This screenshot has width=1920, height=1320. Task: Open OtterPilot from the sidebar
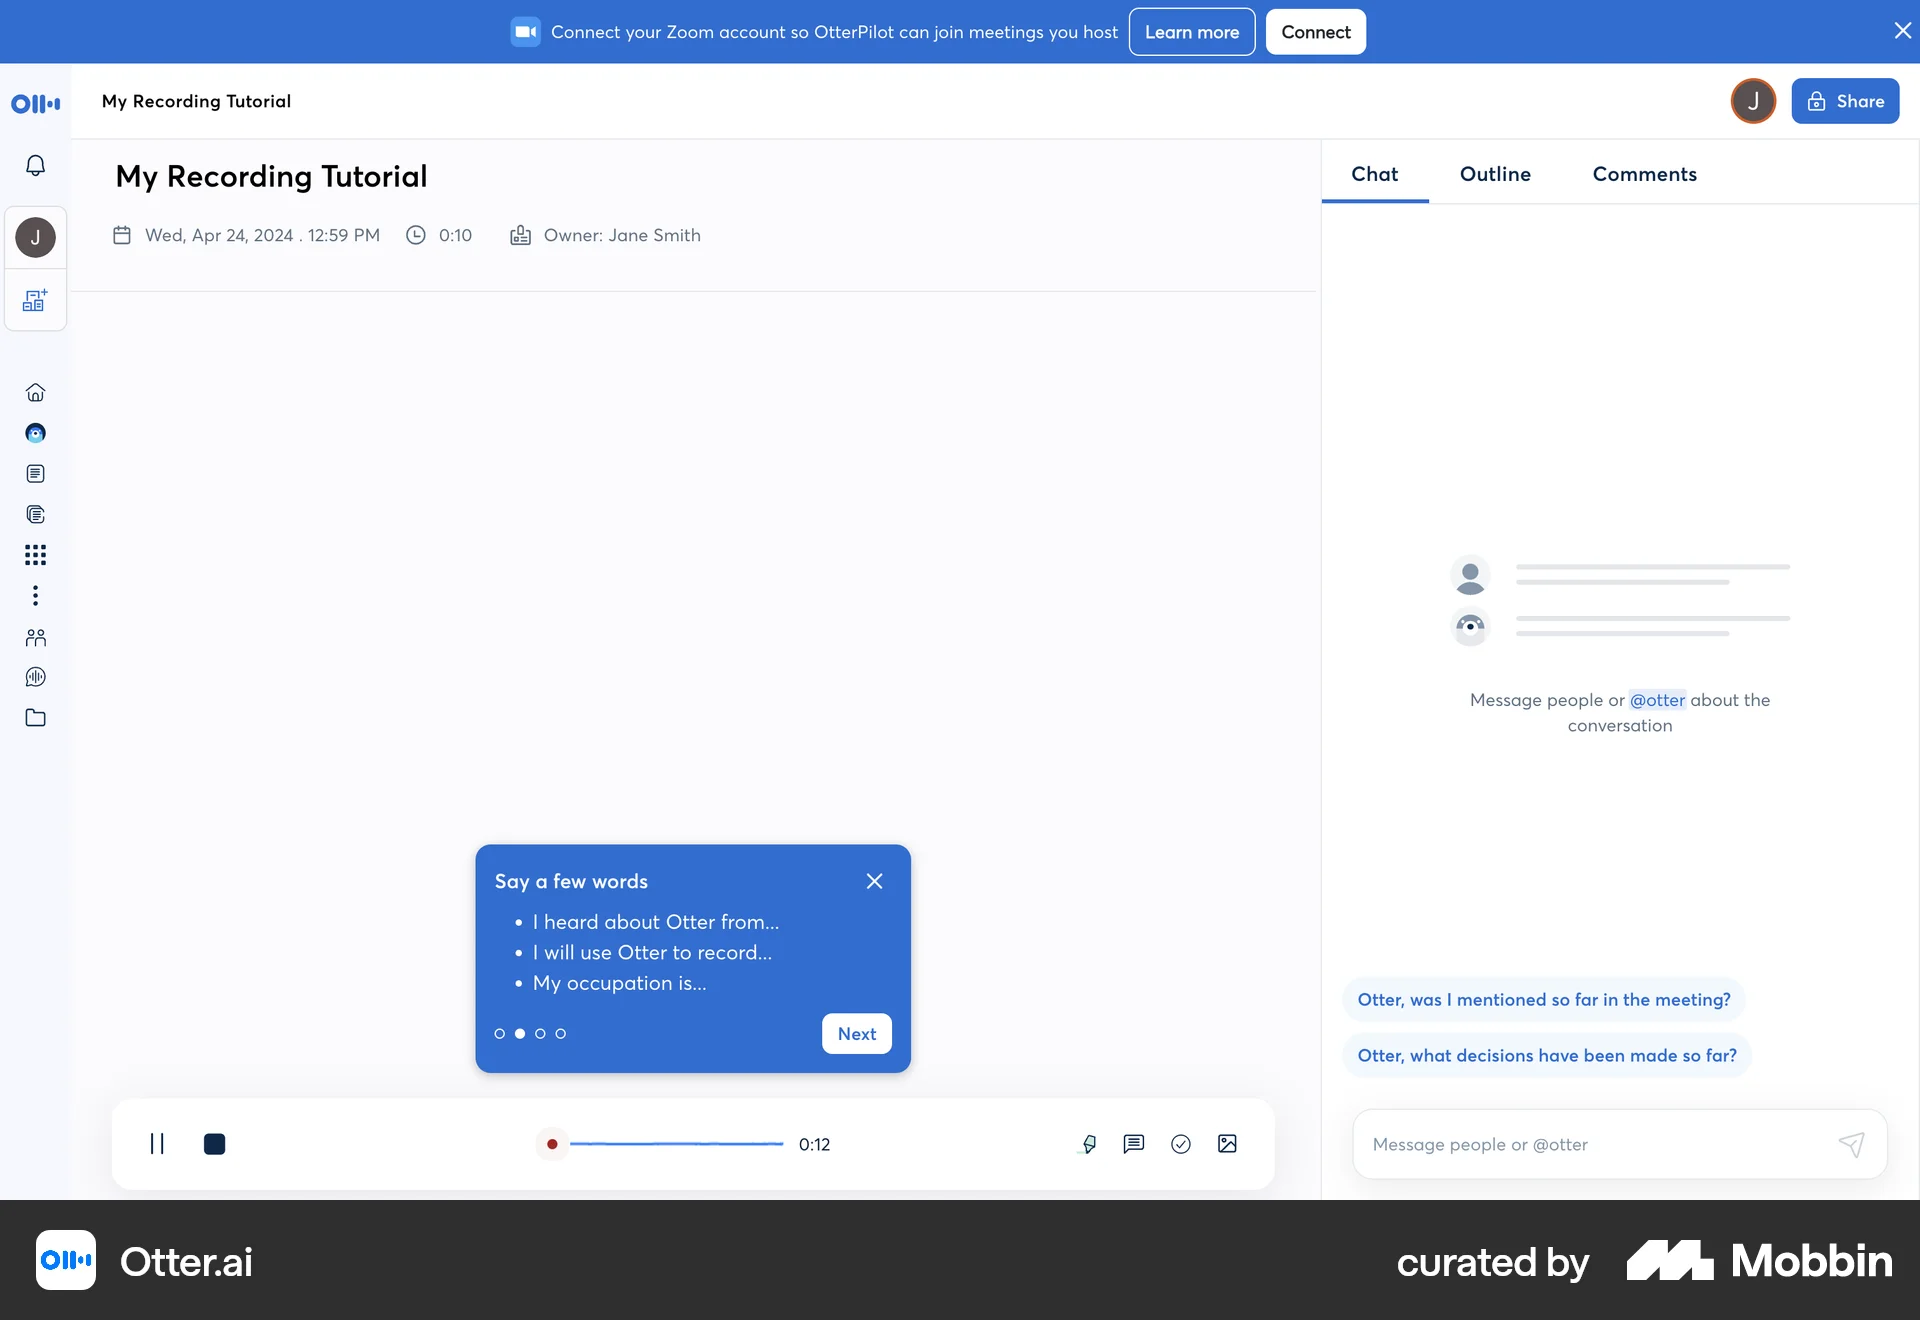pos(35,433)
